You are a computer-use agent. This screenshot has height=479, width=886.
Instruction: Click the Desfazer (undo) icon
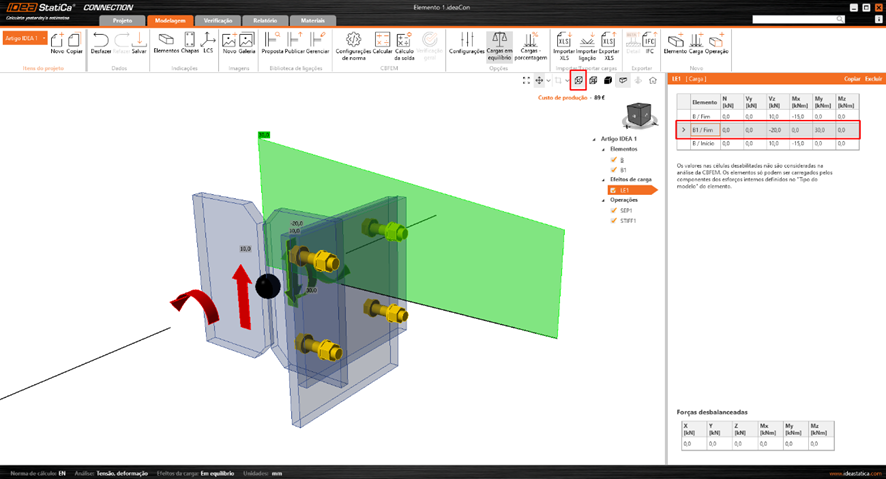pyautogui.click(x=101, y=43)
